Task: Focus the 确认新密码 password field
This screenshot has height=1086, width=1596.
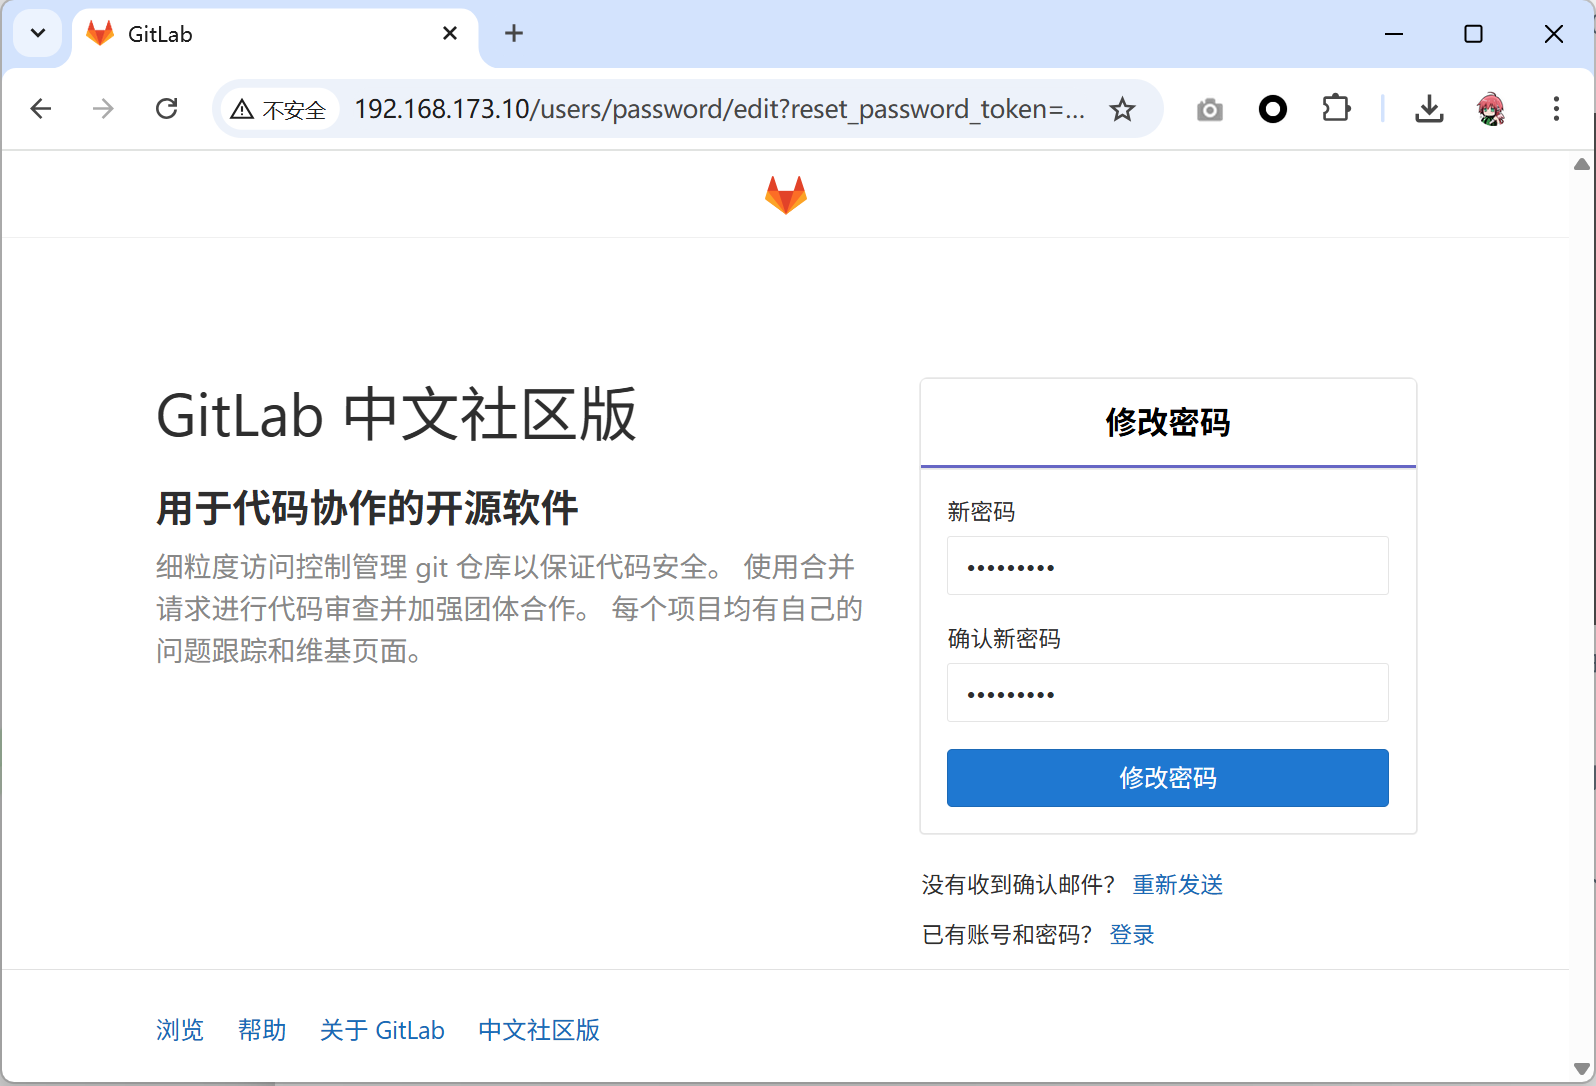Action: (x=1167, y=693)
